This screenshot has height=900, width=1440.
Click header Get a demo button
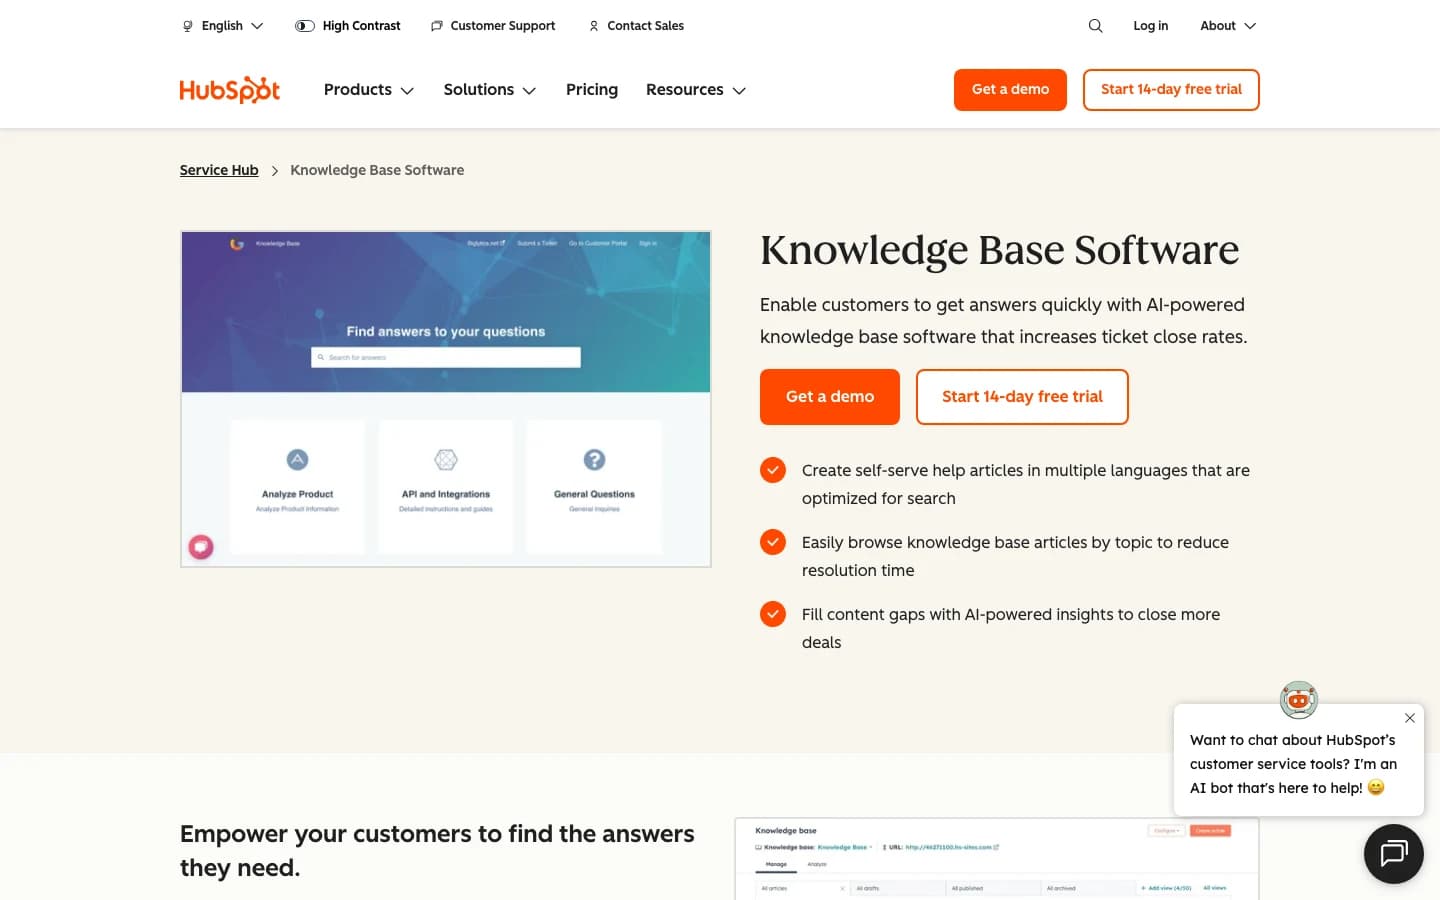pyautogui.click(x=1010, y=90)
